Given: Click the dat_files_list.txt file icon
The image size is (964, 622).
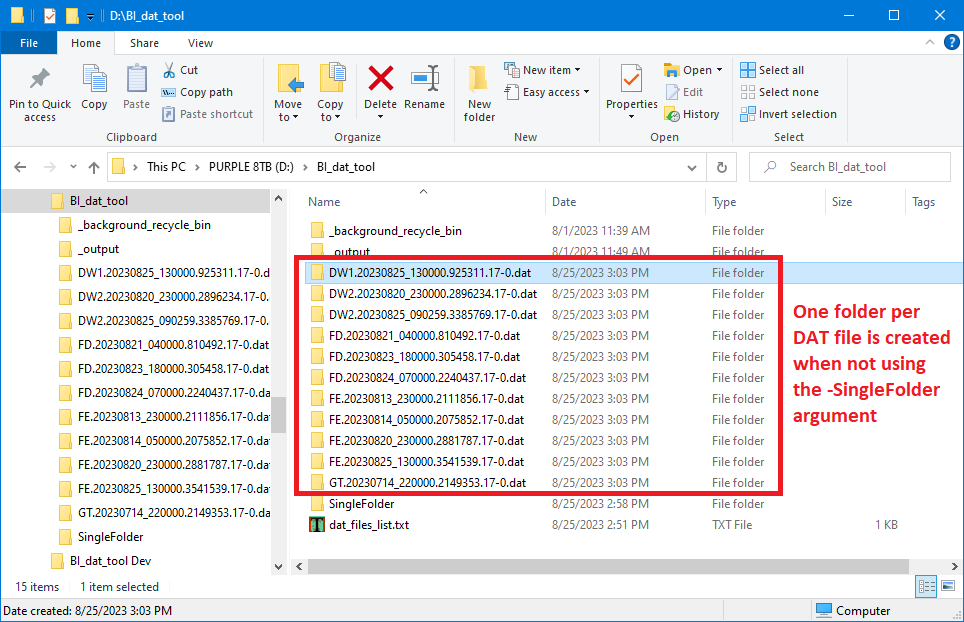Looking at the screenshot, I should click(x=317, y=525).
